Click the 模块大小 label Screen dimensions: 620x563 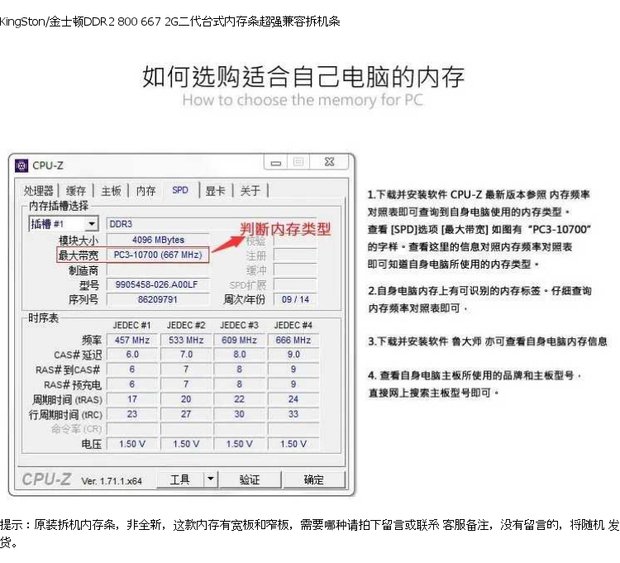(x=78, y=240)
